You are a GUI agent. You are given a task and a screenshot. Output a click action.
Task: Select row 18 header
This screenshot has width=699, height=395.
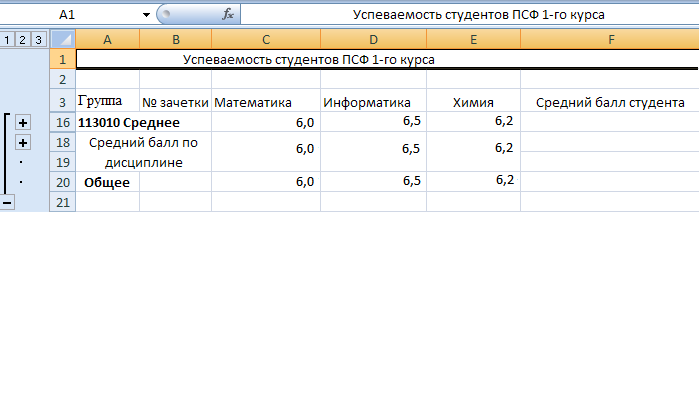(62, 142)
